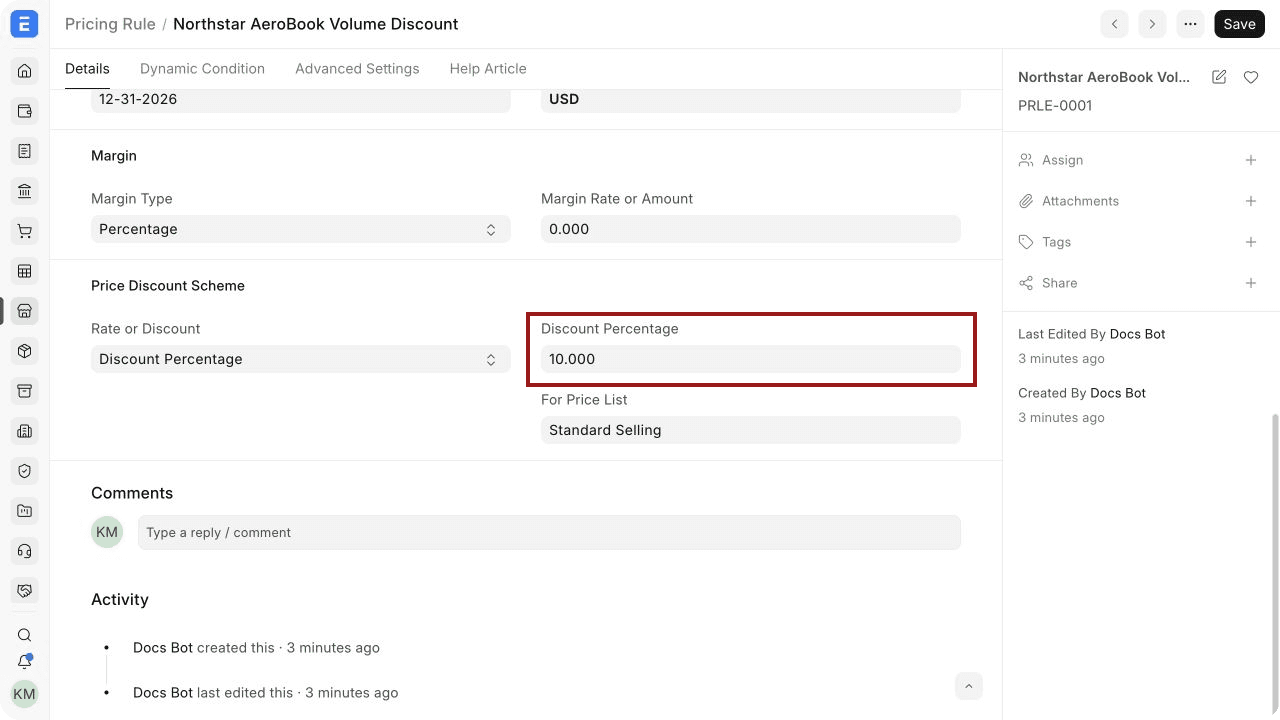Share the document with Share plus
The height and width of the screenshot is (720, 1280).
[1251, 283]
